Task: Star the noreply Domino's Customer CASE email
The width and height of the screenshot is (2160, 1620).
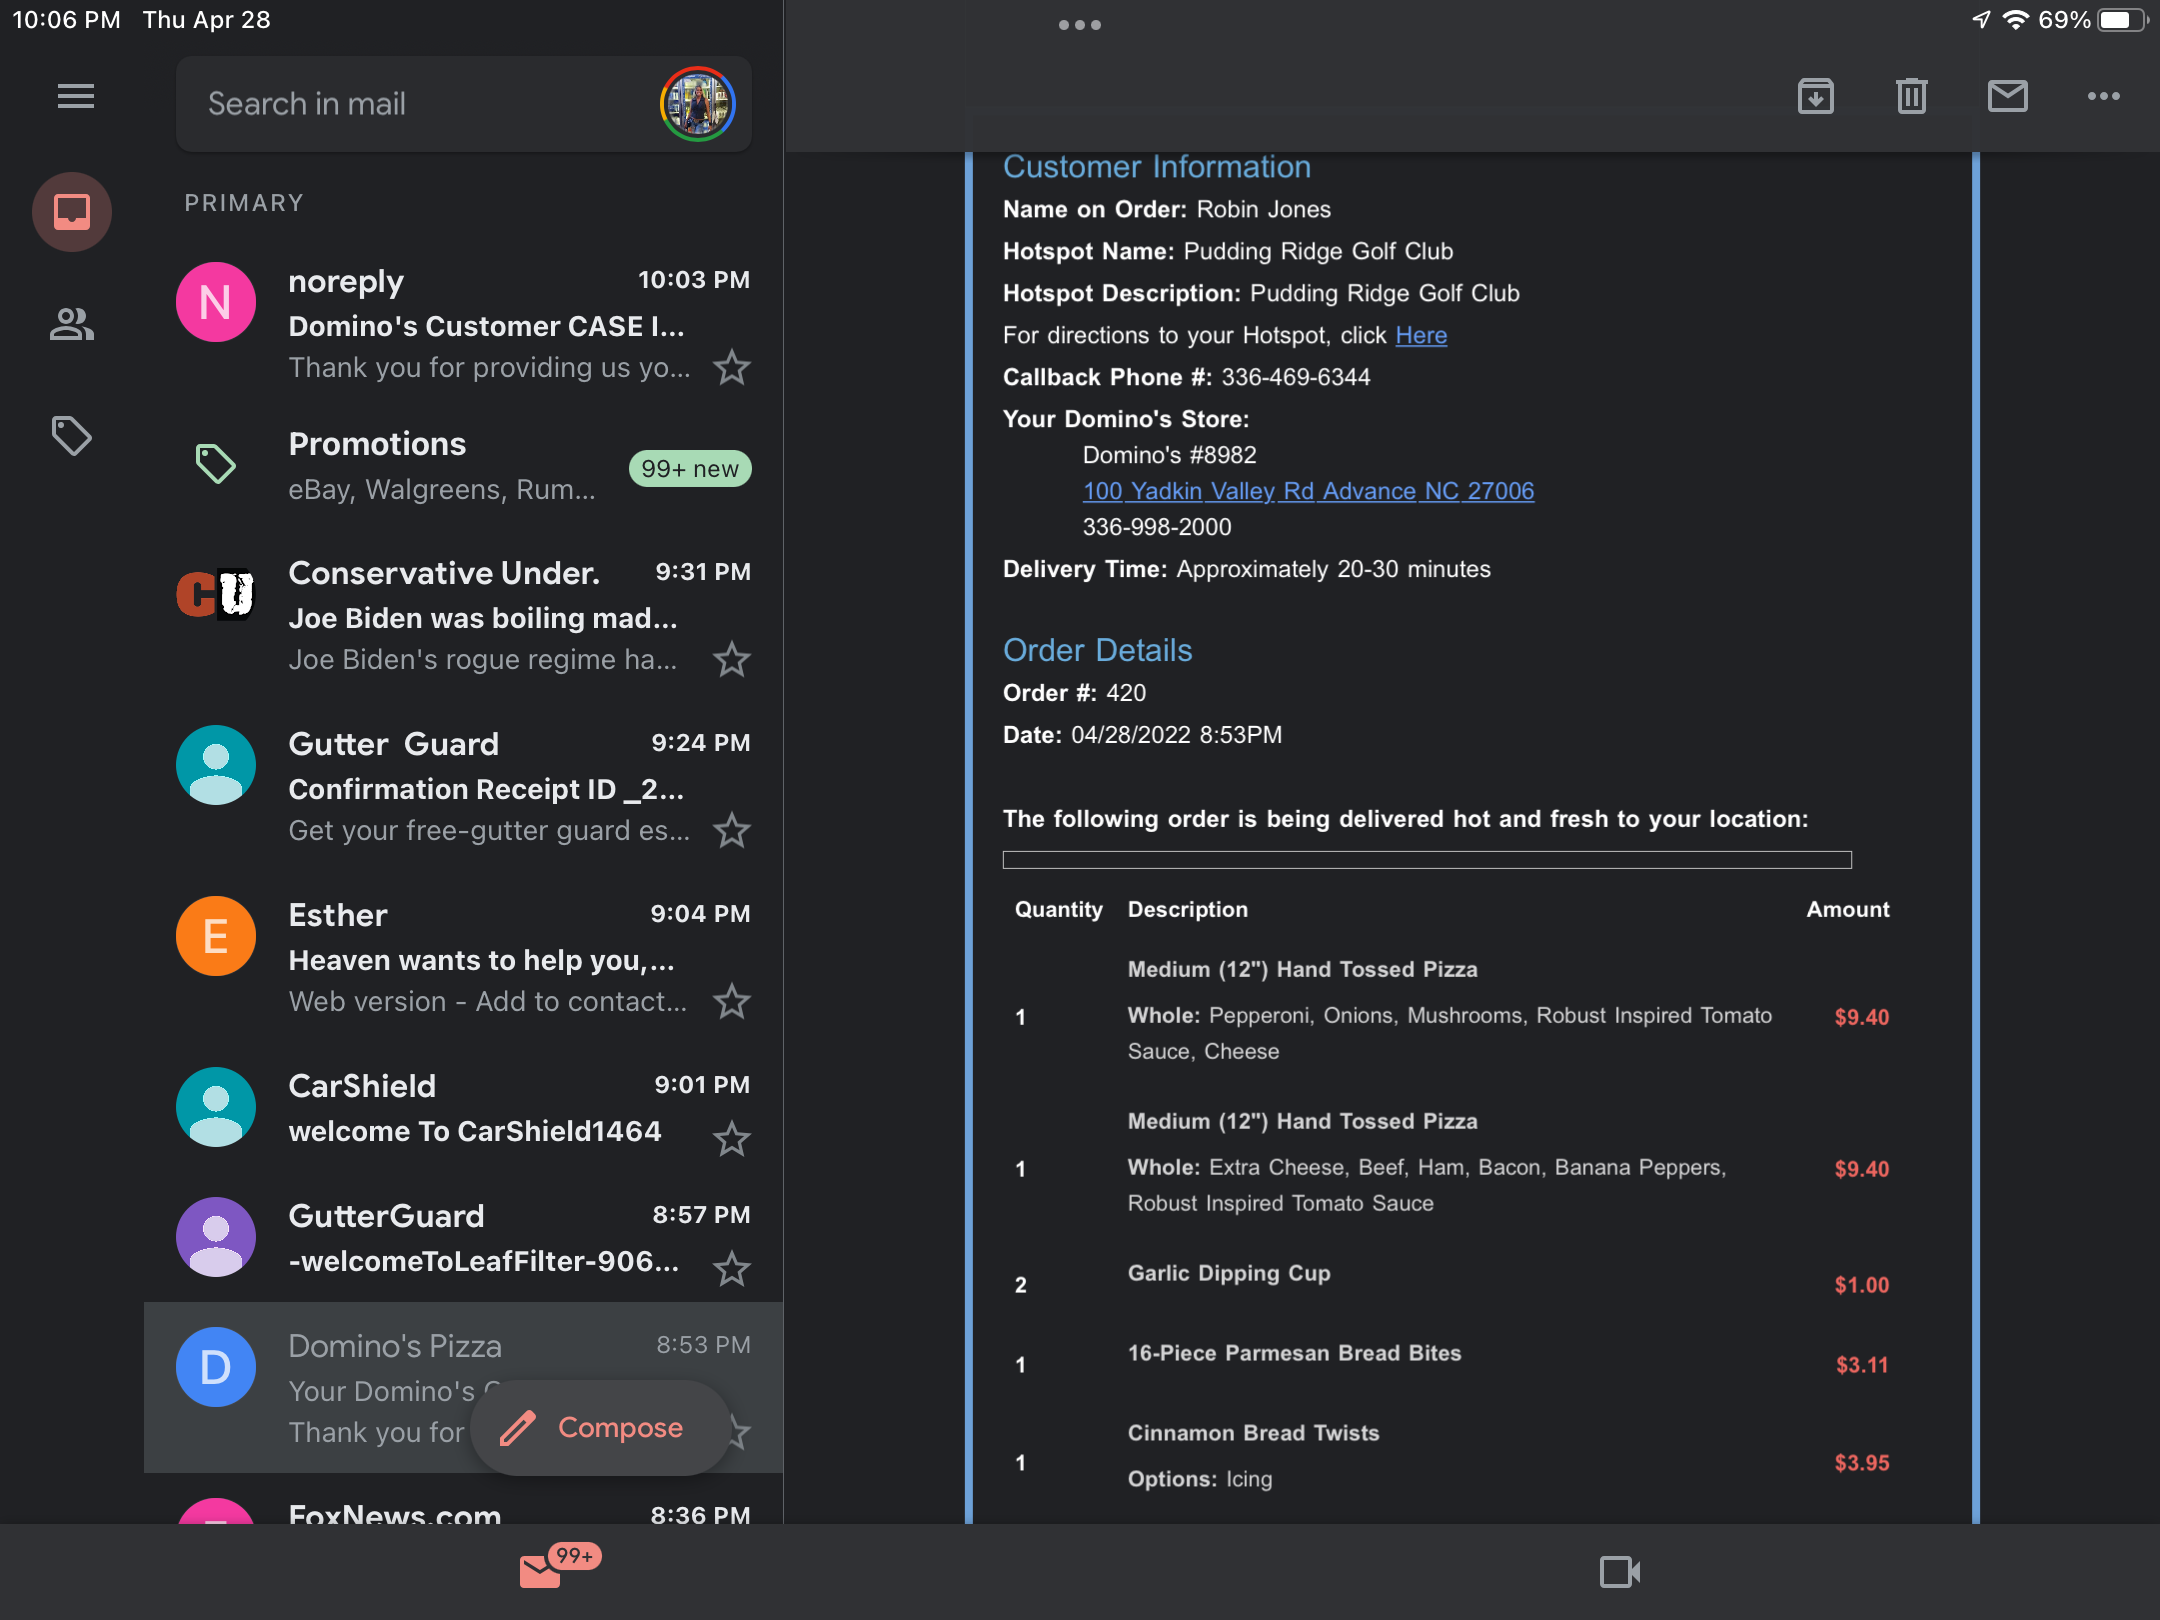Action: pyautogui.click(x=732, y=368)
